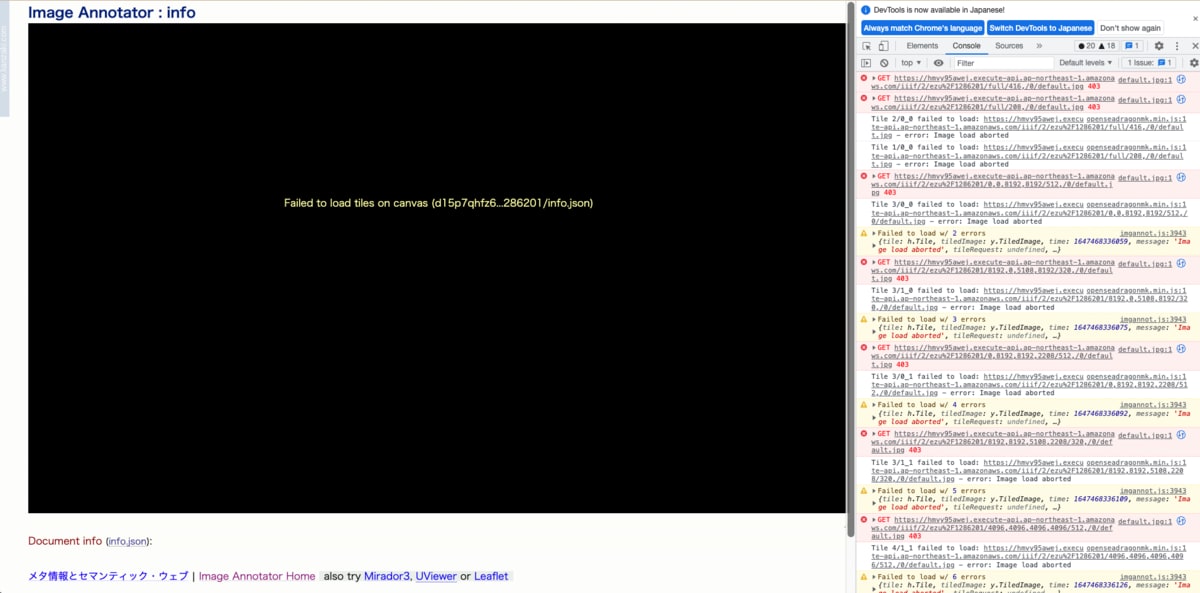This screenshot has width=1200, height=593.
Task: Select the Console tab
Action: 966,46
